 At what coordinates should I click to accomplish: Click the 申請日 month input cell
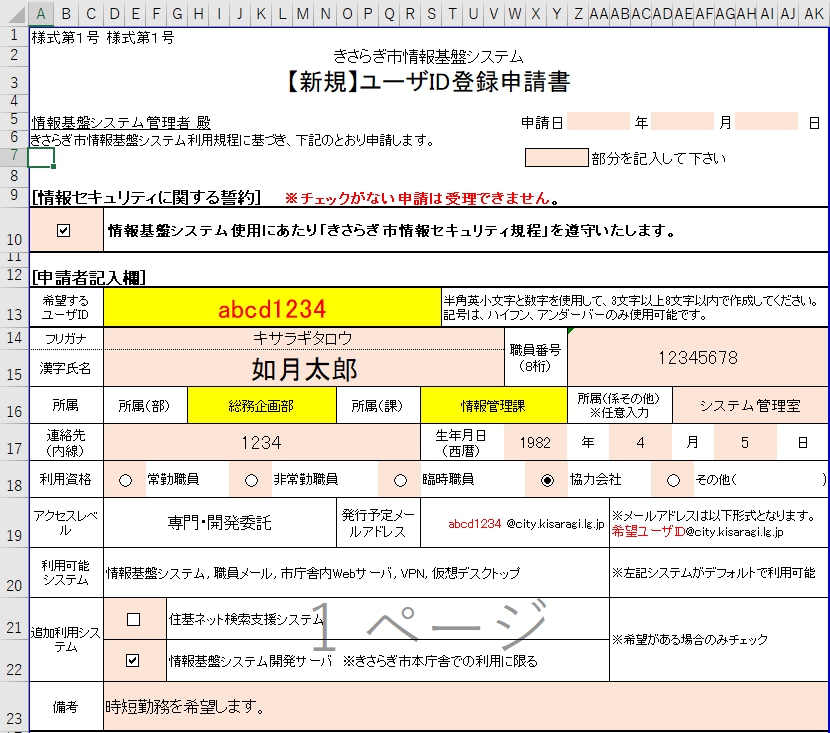[x=682, y=121]
